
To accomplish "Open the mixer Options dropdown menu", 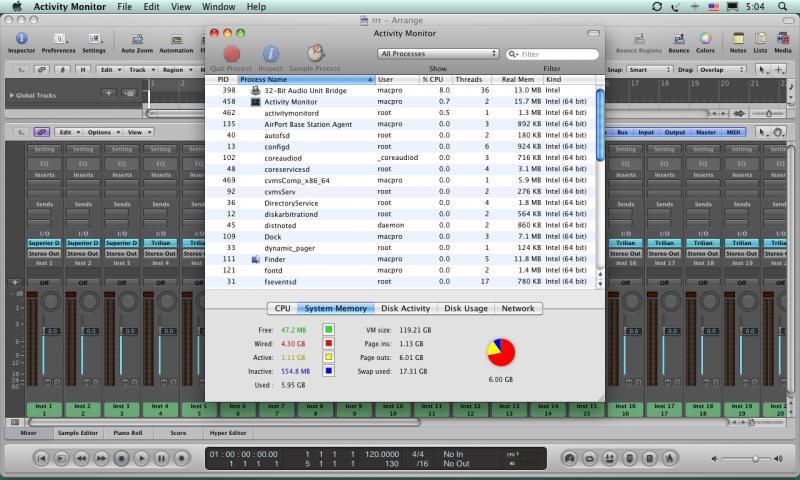I will pos(102,132).
